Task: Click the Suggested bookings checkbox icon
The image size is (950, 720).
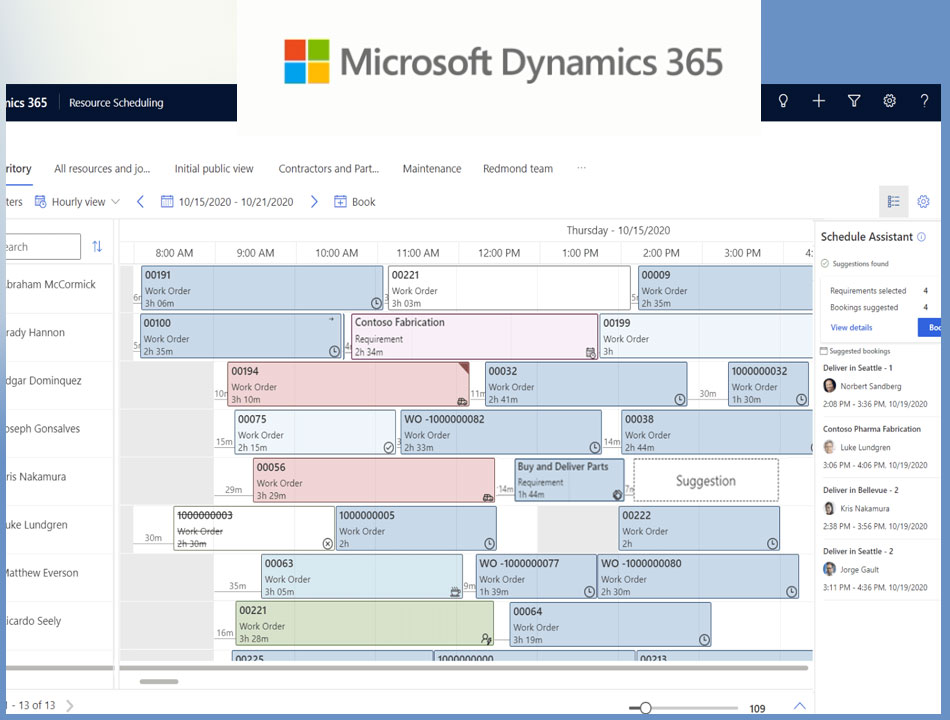Action: (823, 351)
